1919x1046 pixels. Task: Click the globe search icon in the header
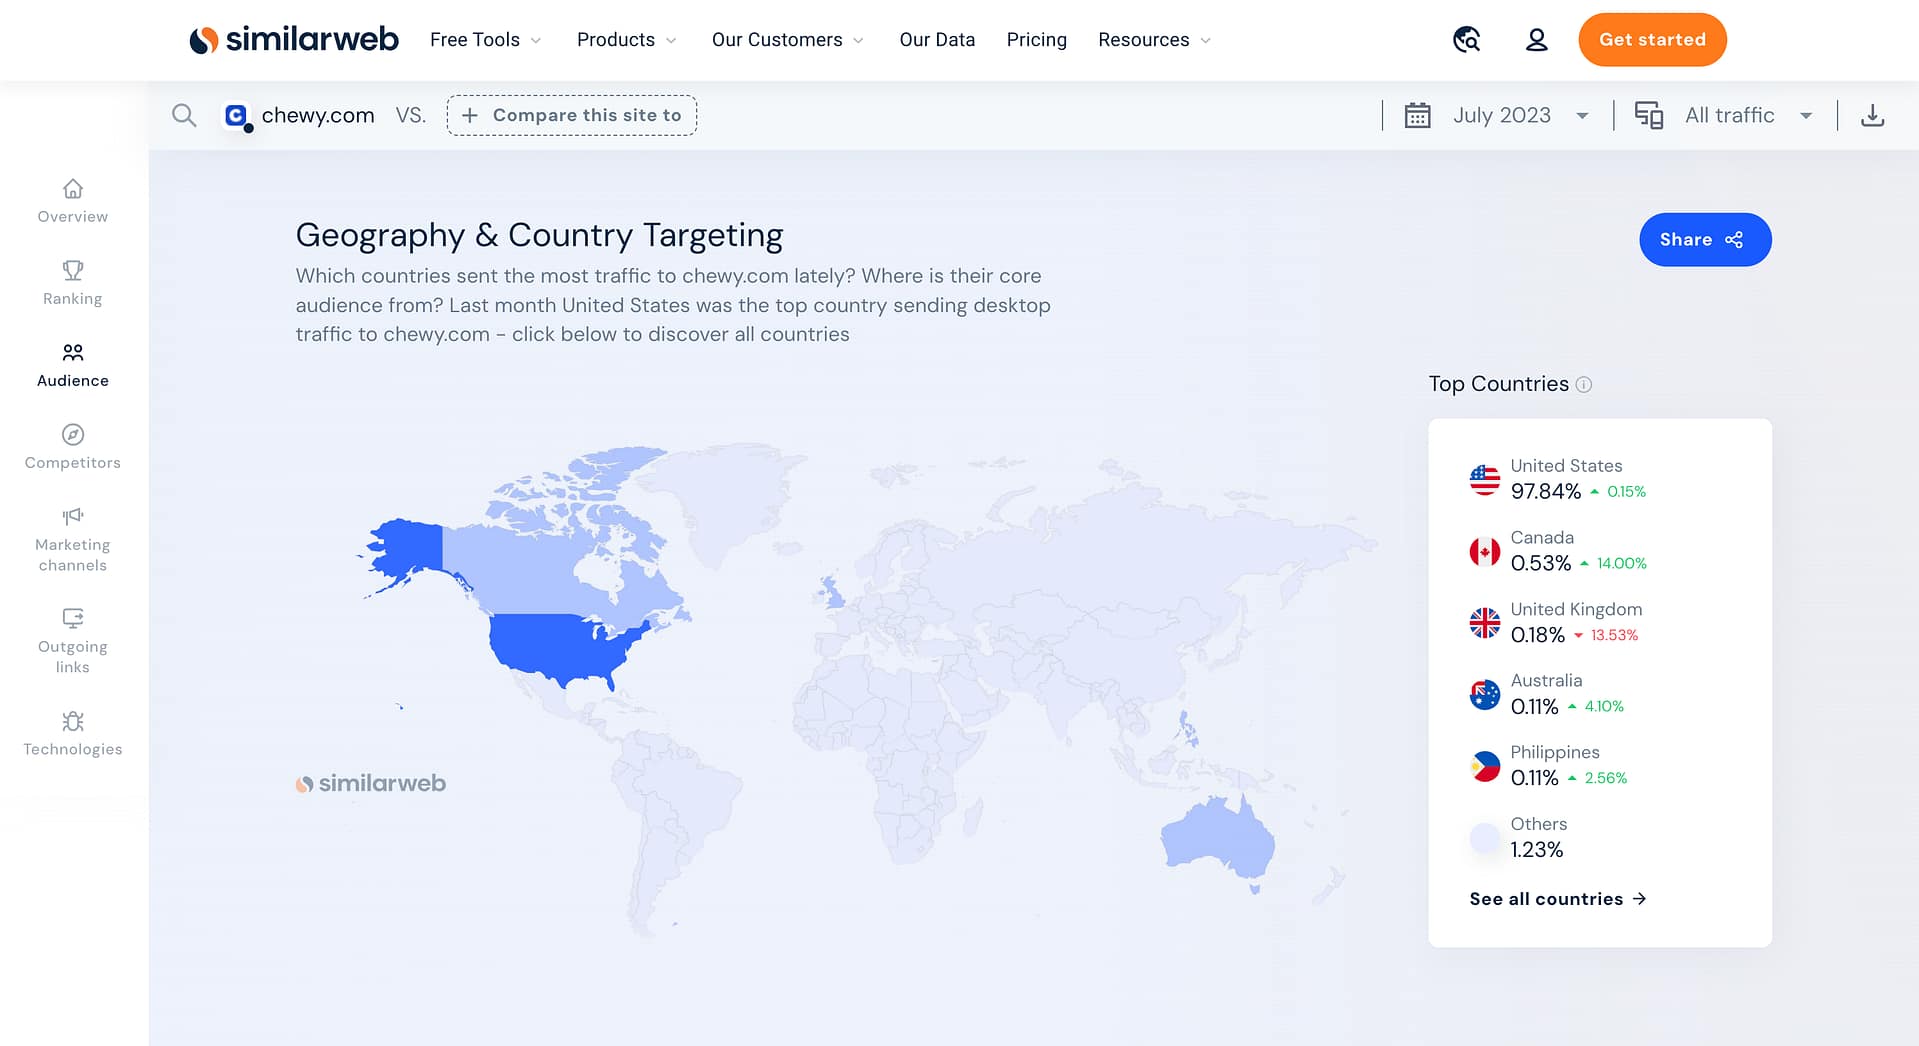pos(1466,39)
